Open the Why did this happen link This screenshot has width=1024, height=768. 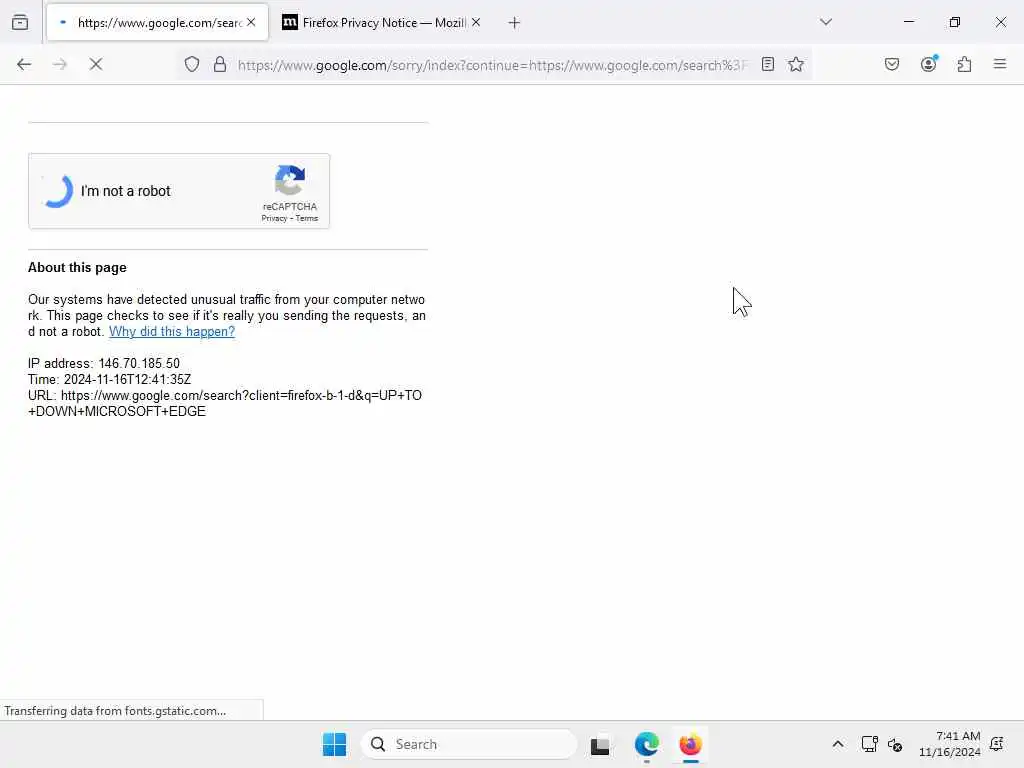tap(172, 332)
